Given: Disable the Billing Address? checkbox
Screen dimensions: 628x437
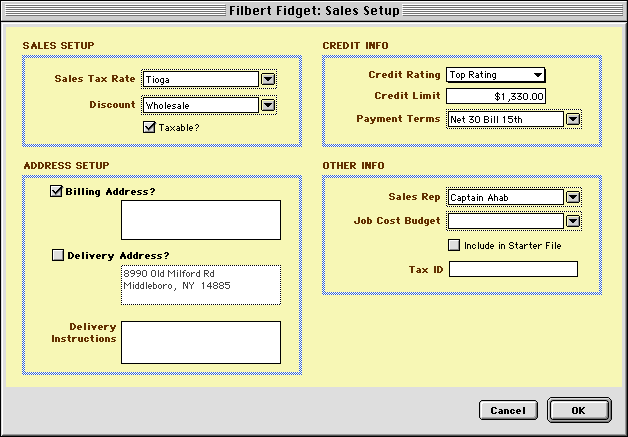Looking at the screenshot, I should (x=57, y=191).
